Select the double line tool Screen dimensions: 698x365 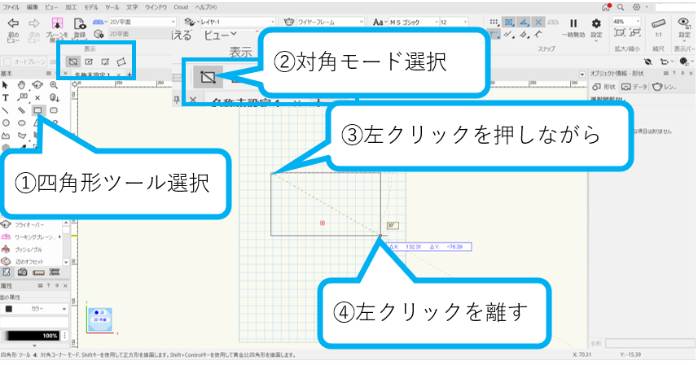tap(21, 110)
